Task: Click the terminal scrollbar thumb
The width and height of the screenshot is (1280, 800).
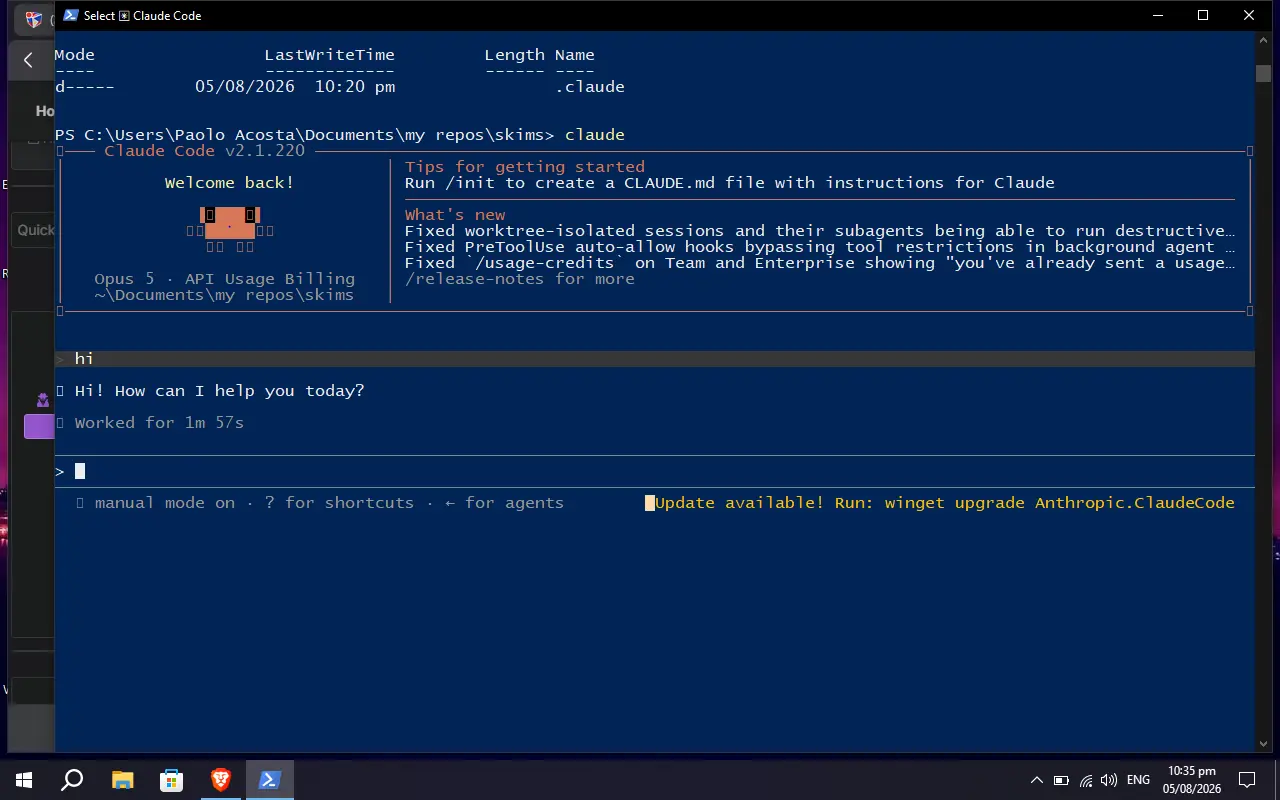Action: tap(1263, 73)
